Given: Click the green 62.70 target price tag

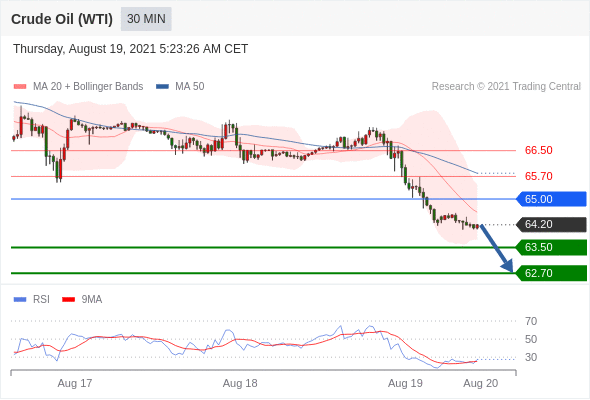Looking at the screenshot, I should pyautogui.click(x=551, y=273).
